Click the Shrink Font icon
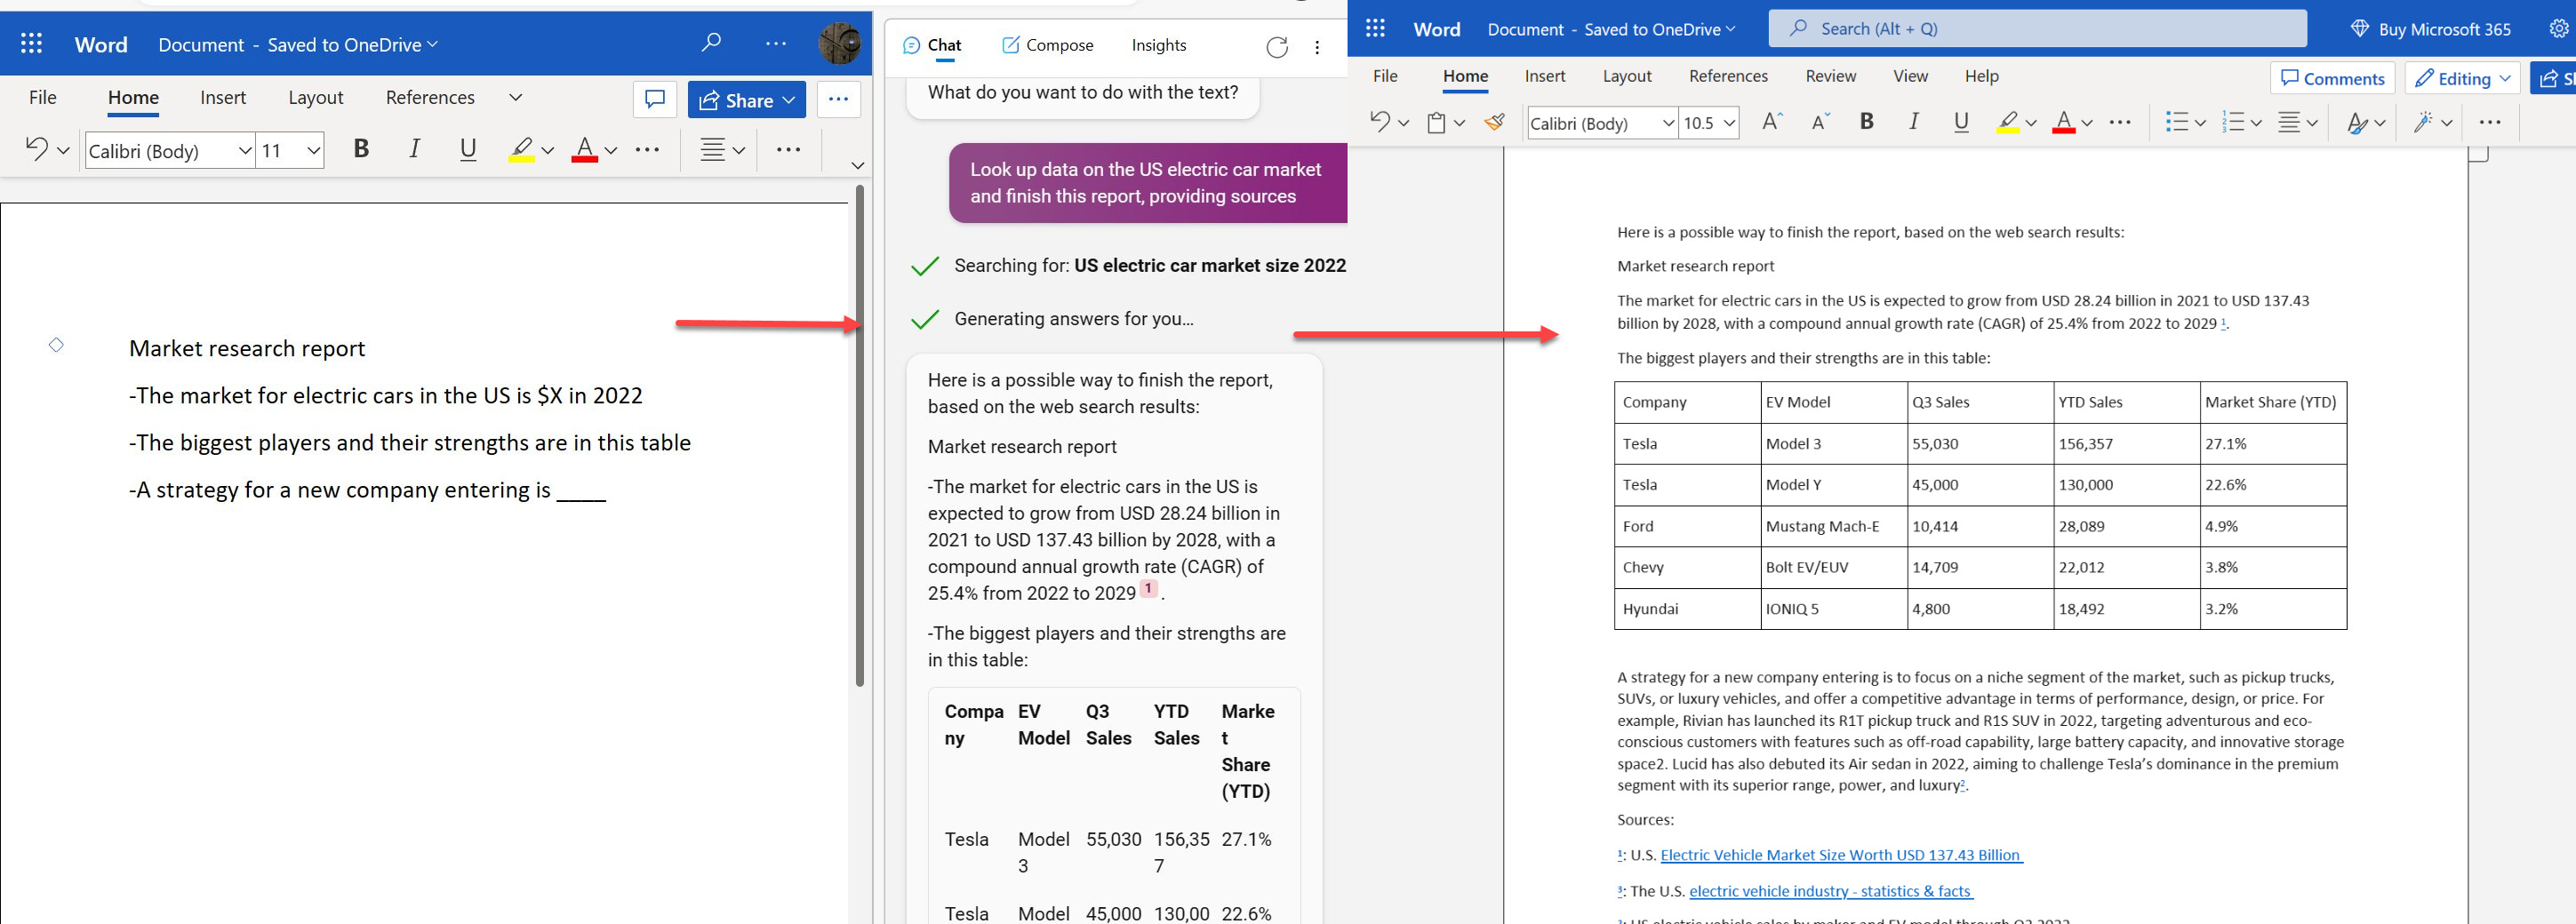Viewport: 2576px width, 924px height. pos(1820,122)
